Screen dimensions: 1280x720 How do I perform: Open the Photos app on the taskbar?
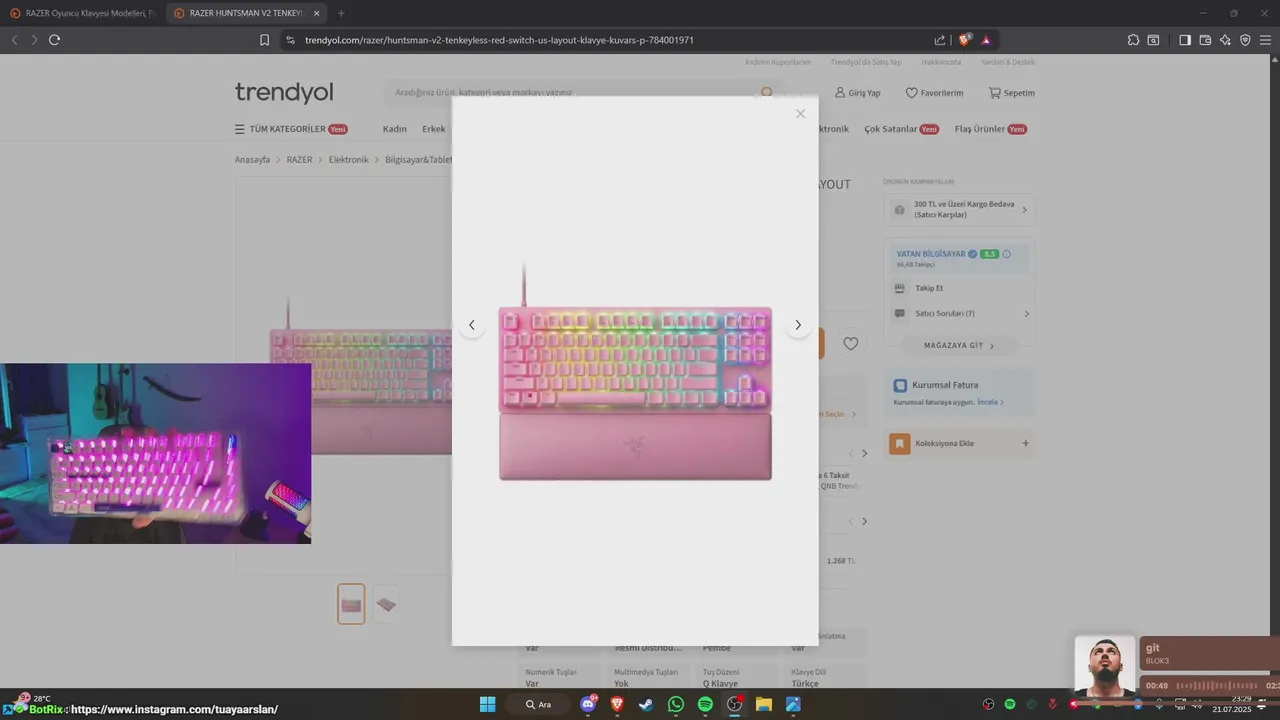(x=793, y=704)
